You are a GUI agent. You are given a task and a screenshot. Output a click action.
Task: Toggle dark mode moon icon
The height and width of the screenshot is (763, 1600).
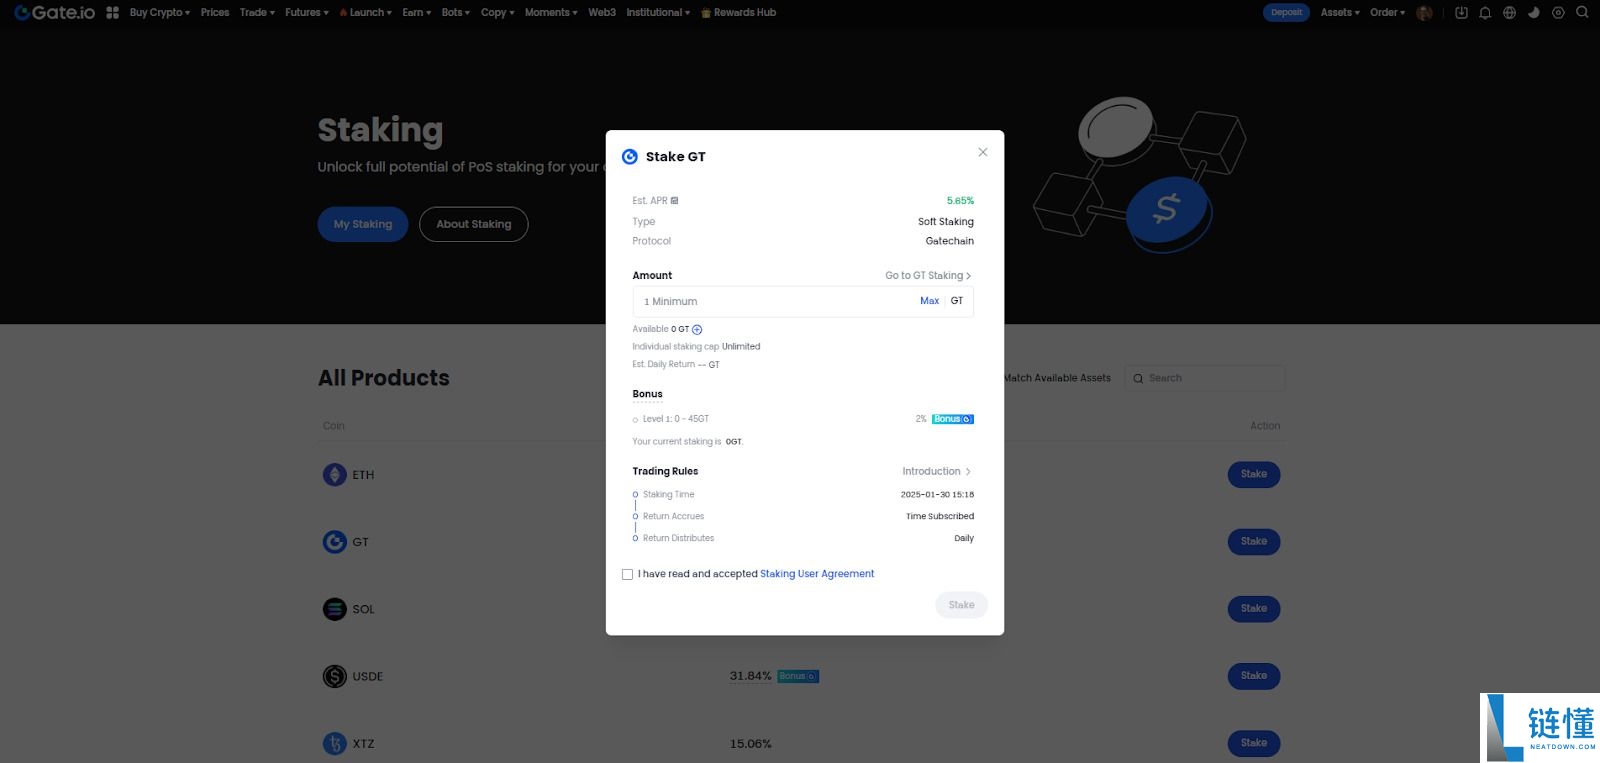pyautogui.click(x=1534, y=13)
